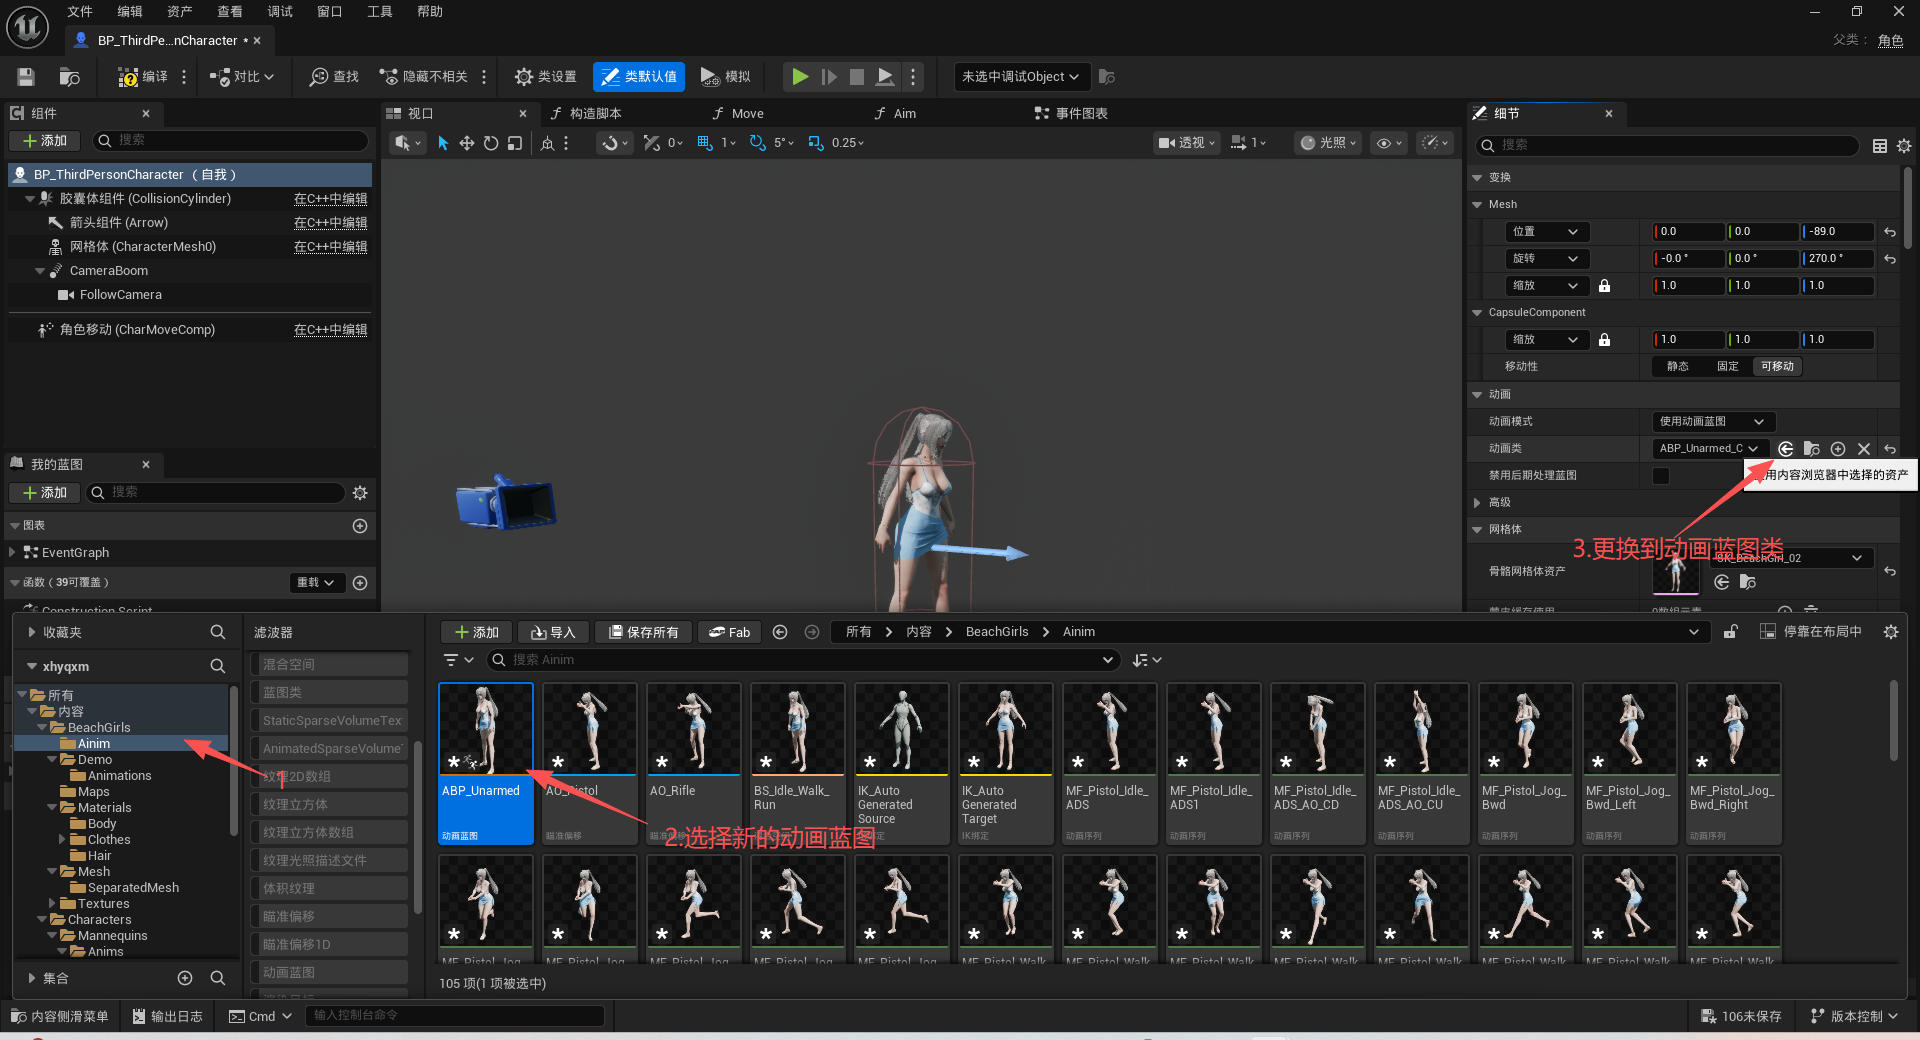Choose the select-objects arrow tool in viewport
The image size is (1920, 1040).
coord(443,143)
